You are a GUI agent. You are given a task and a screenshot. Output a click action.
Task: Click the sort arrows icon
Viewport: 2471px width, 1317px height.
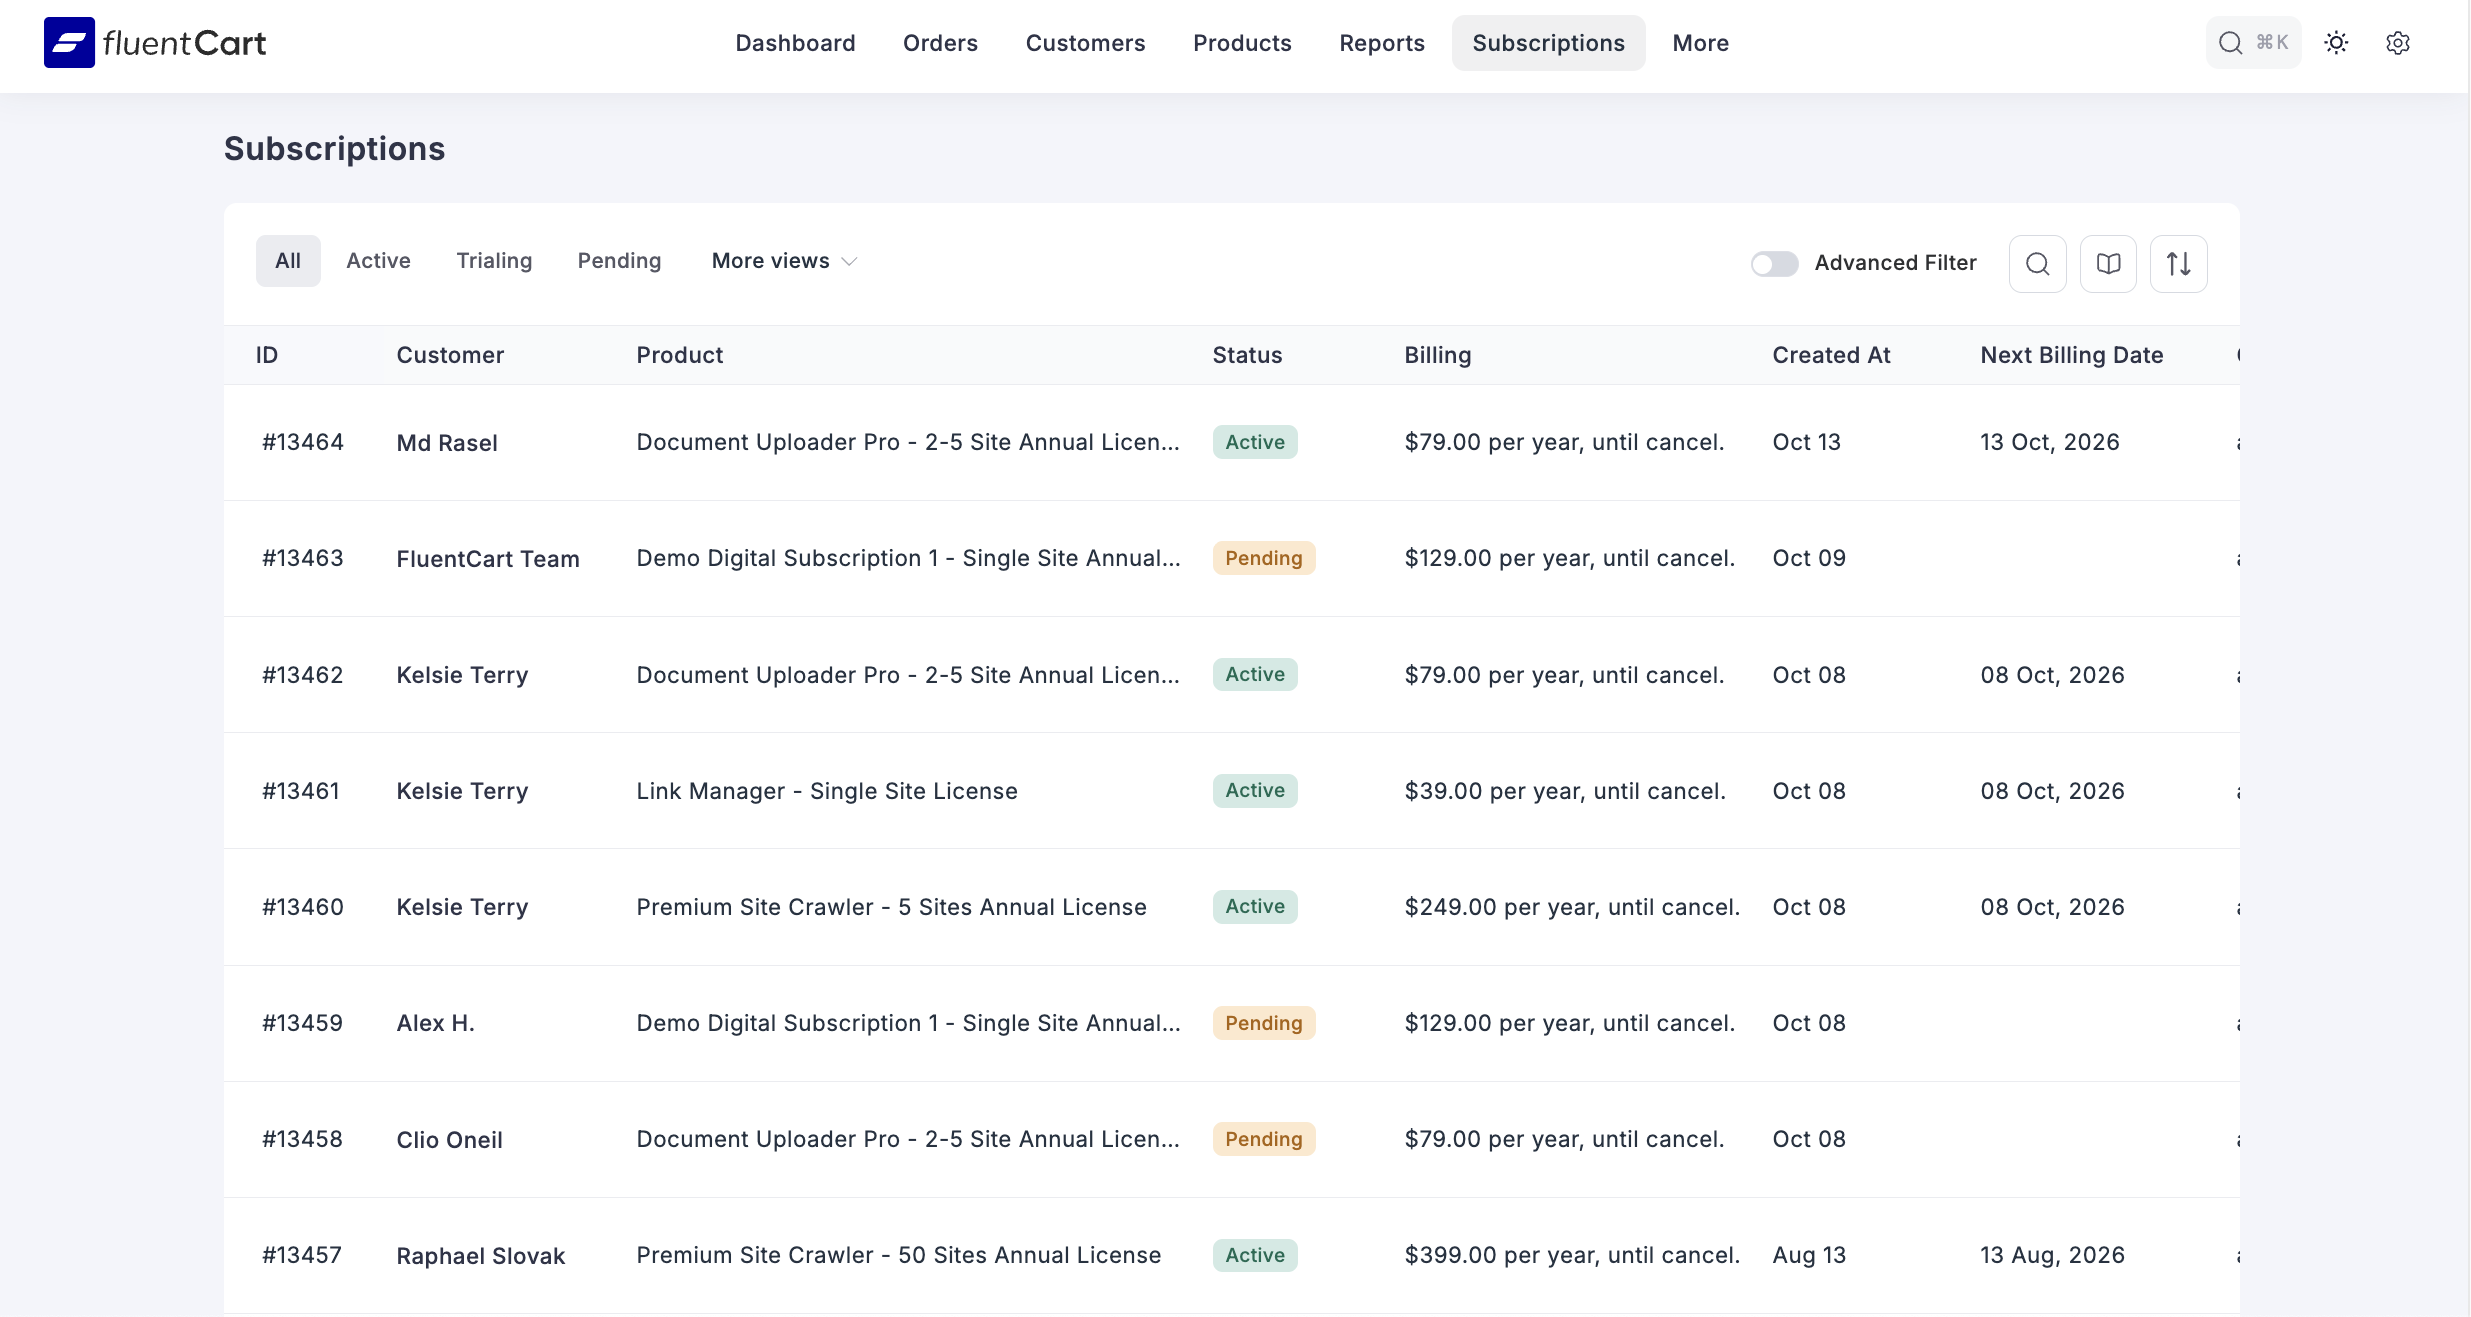(x=2180, y=263)
